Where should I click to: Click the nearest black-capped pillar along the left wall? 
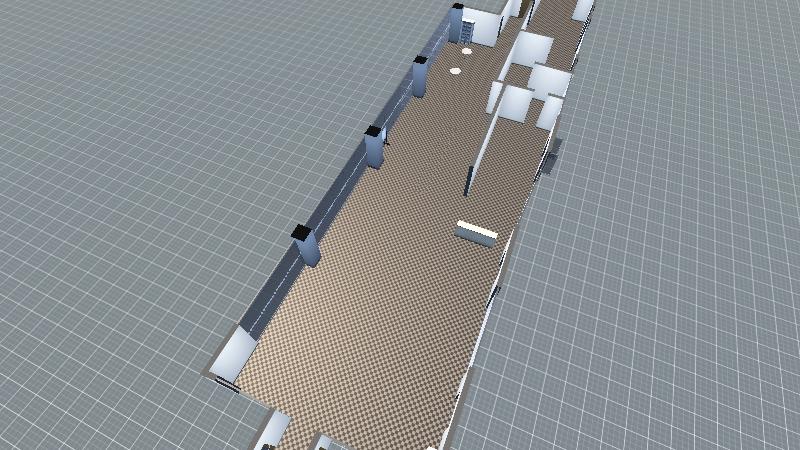pyautogui.click(x=305, y=246)
